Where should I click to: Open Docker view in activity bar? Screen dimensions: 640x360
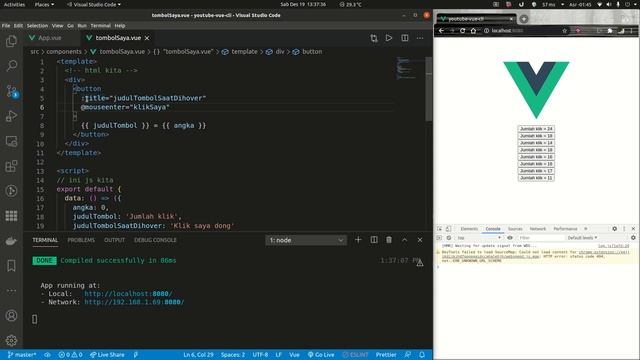point(11,241)
